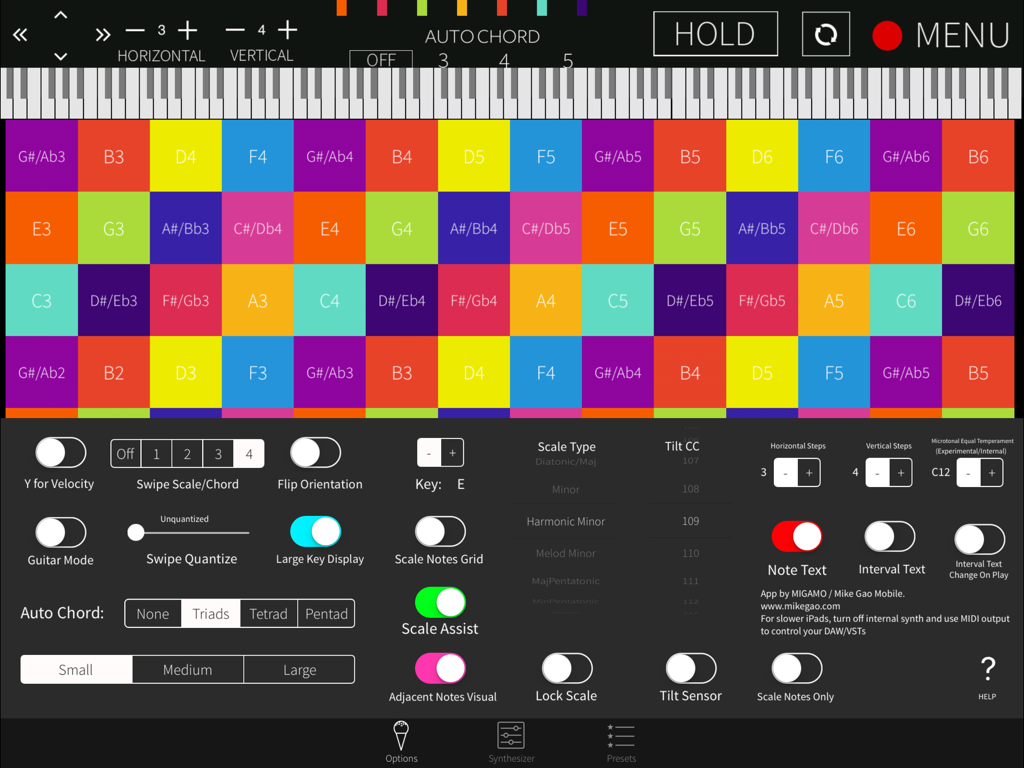
Task: Choose the Medium grid size
Action: pyautogui.click(x=187, y=669)
